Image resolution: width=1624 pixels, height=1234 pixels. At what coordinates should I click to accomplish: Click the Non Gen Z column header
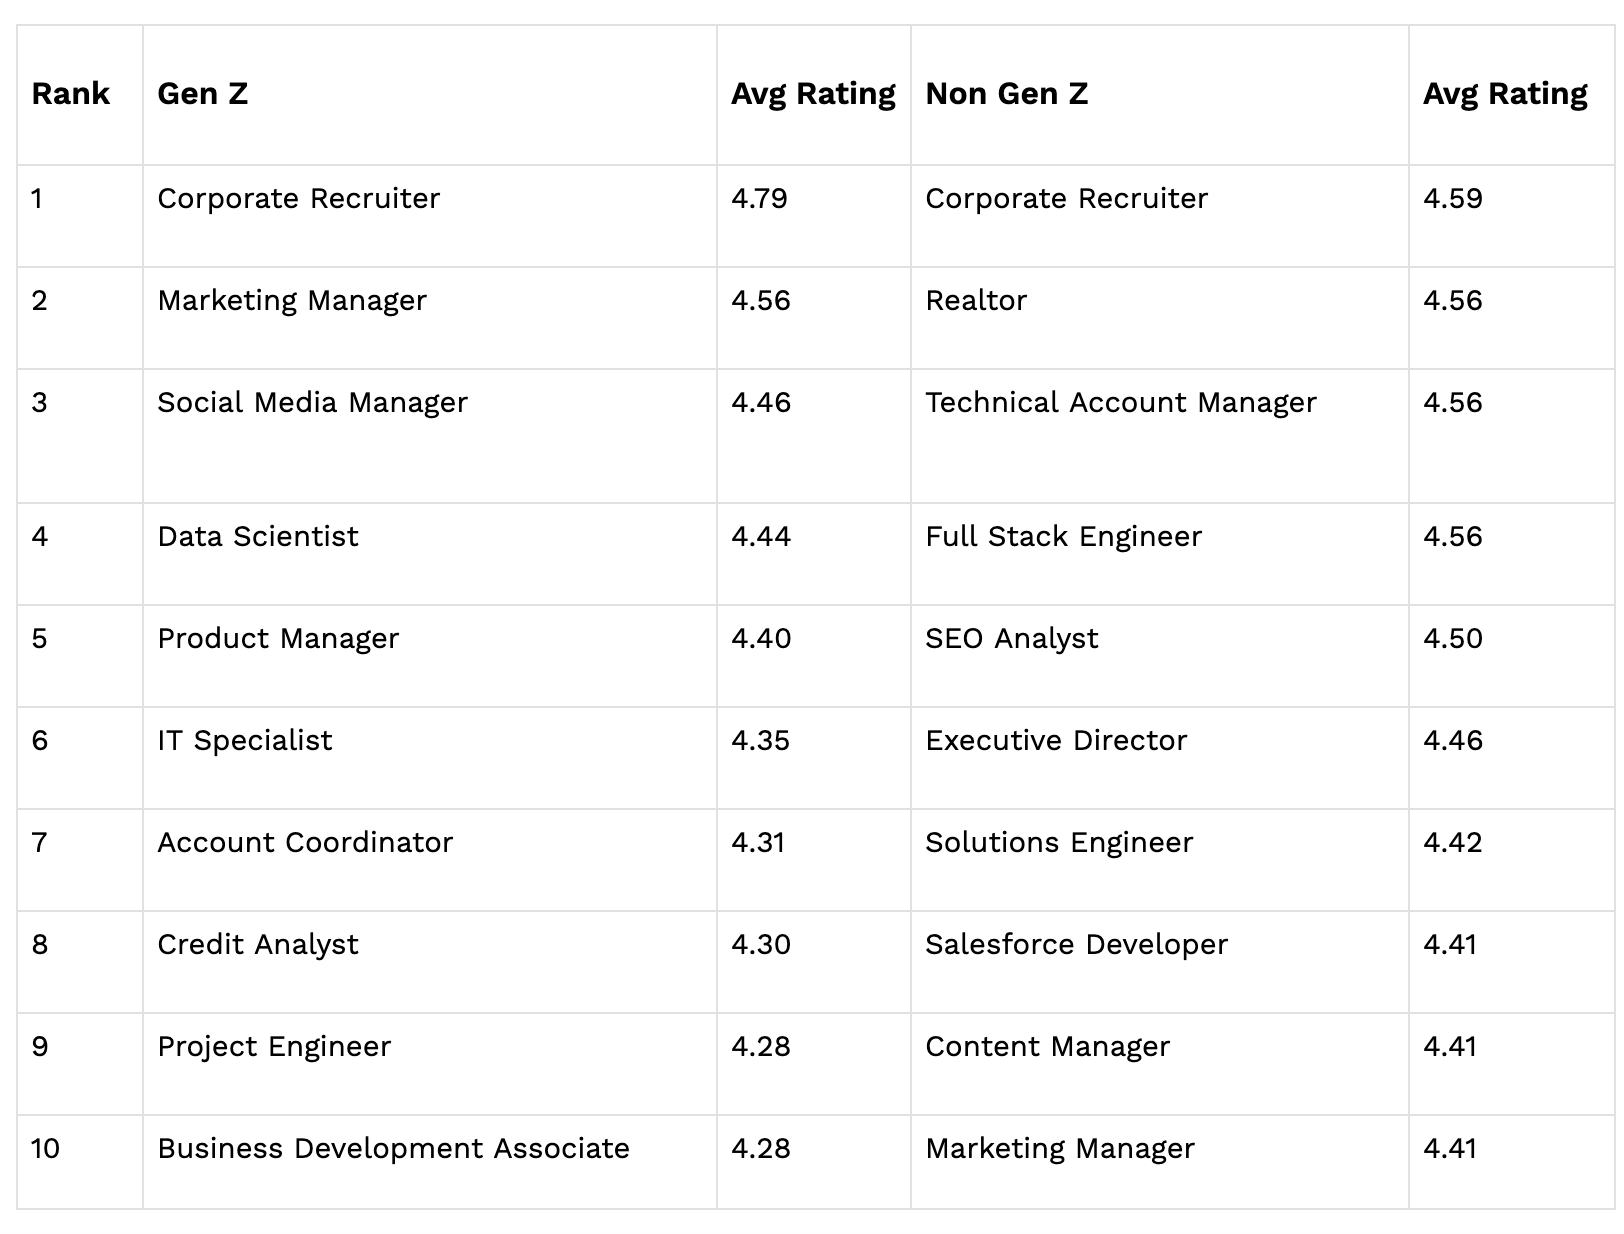click(x=1006, y=94)
